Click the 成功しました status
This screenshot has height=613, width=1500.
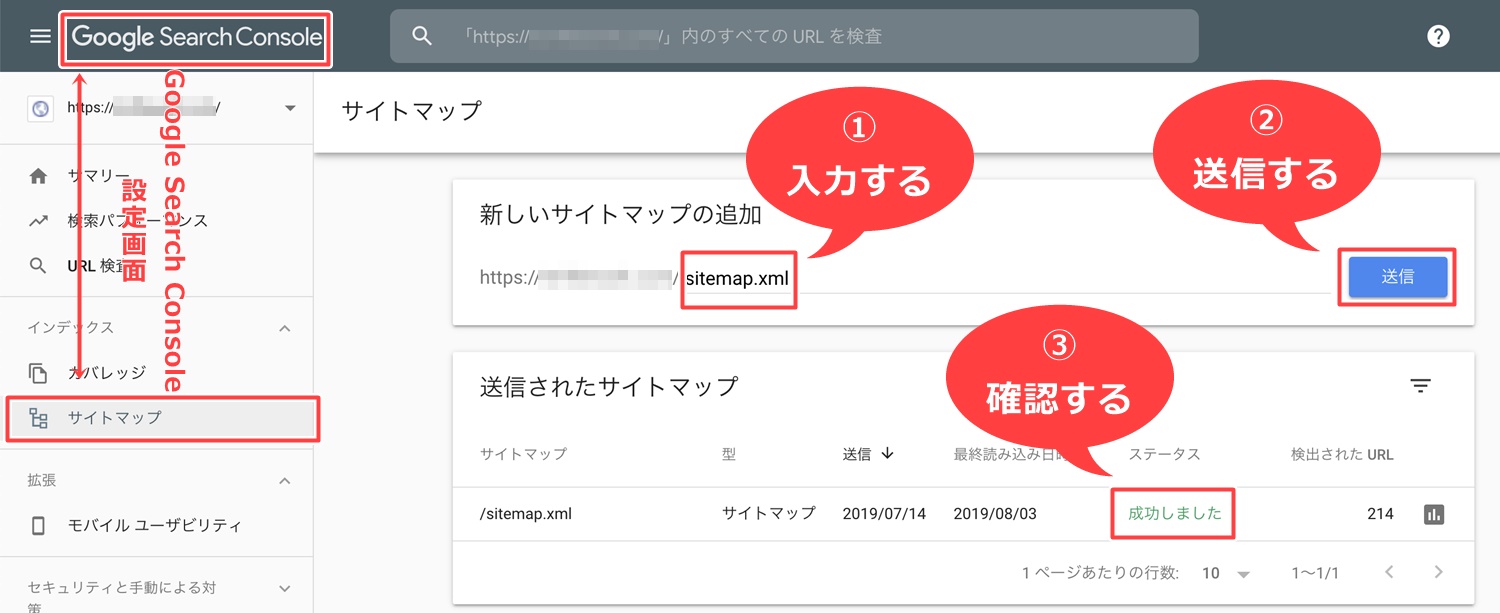tap(1175, 514)
